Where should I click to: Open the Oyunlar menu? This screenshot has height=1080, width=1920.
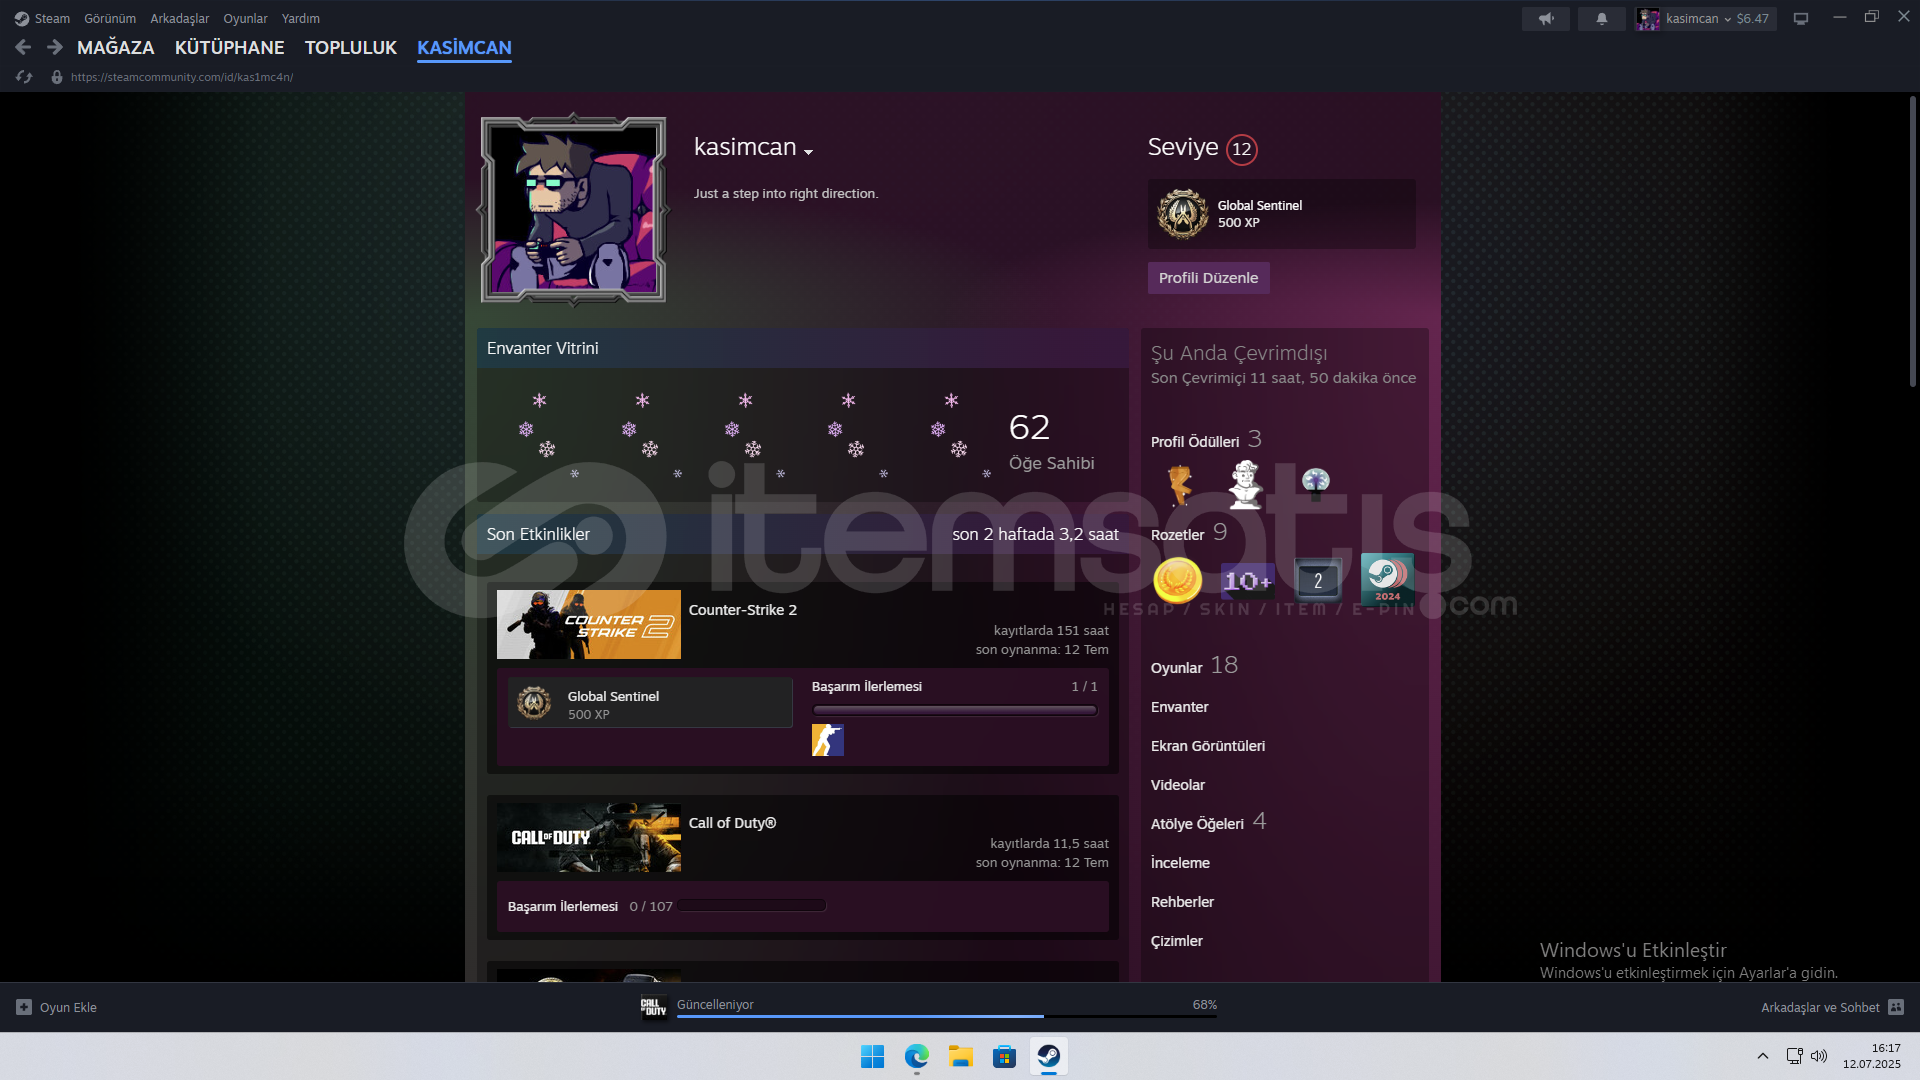point(245,19)
